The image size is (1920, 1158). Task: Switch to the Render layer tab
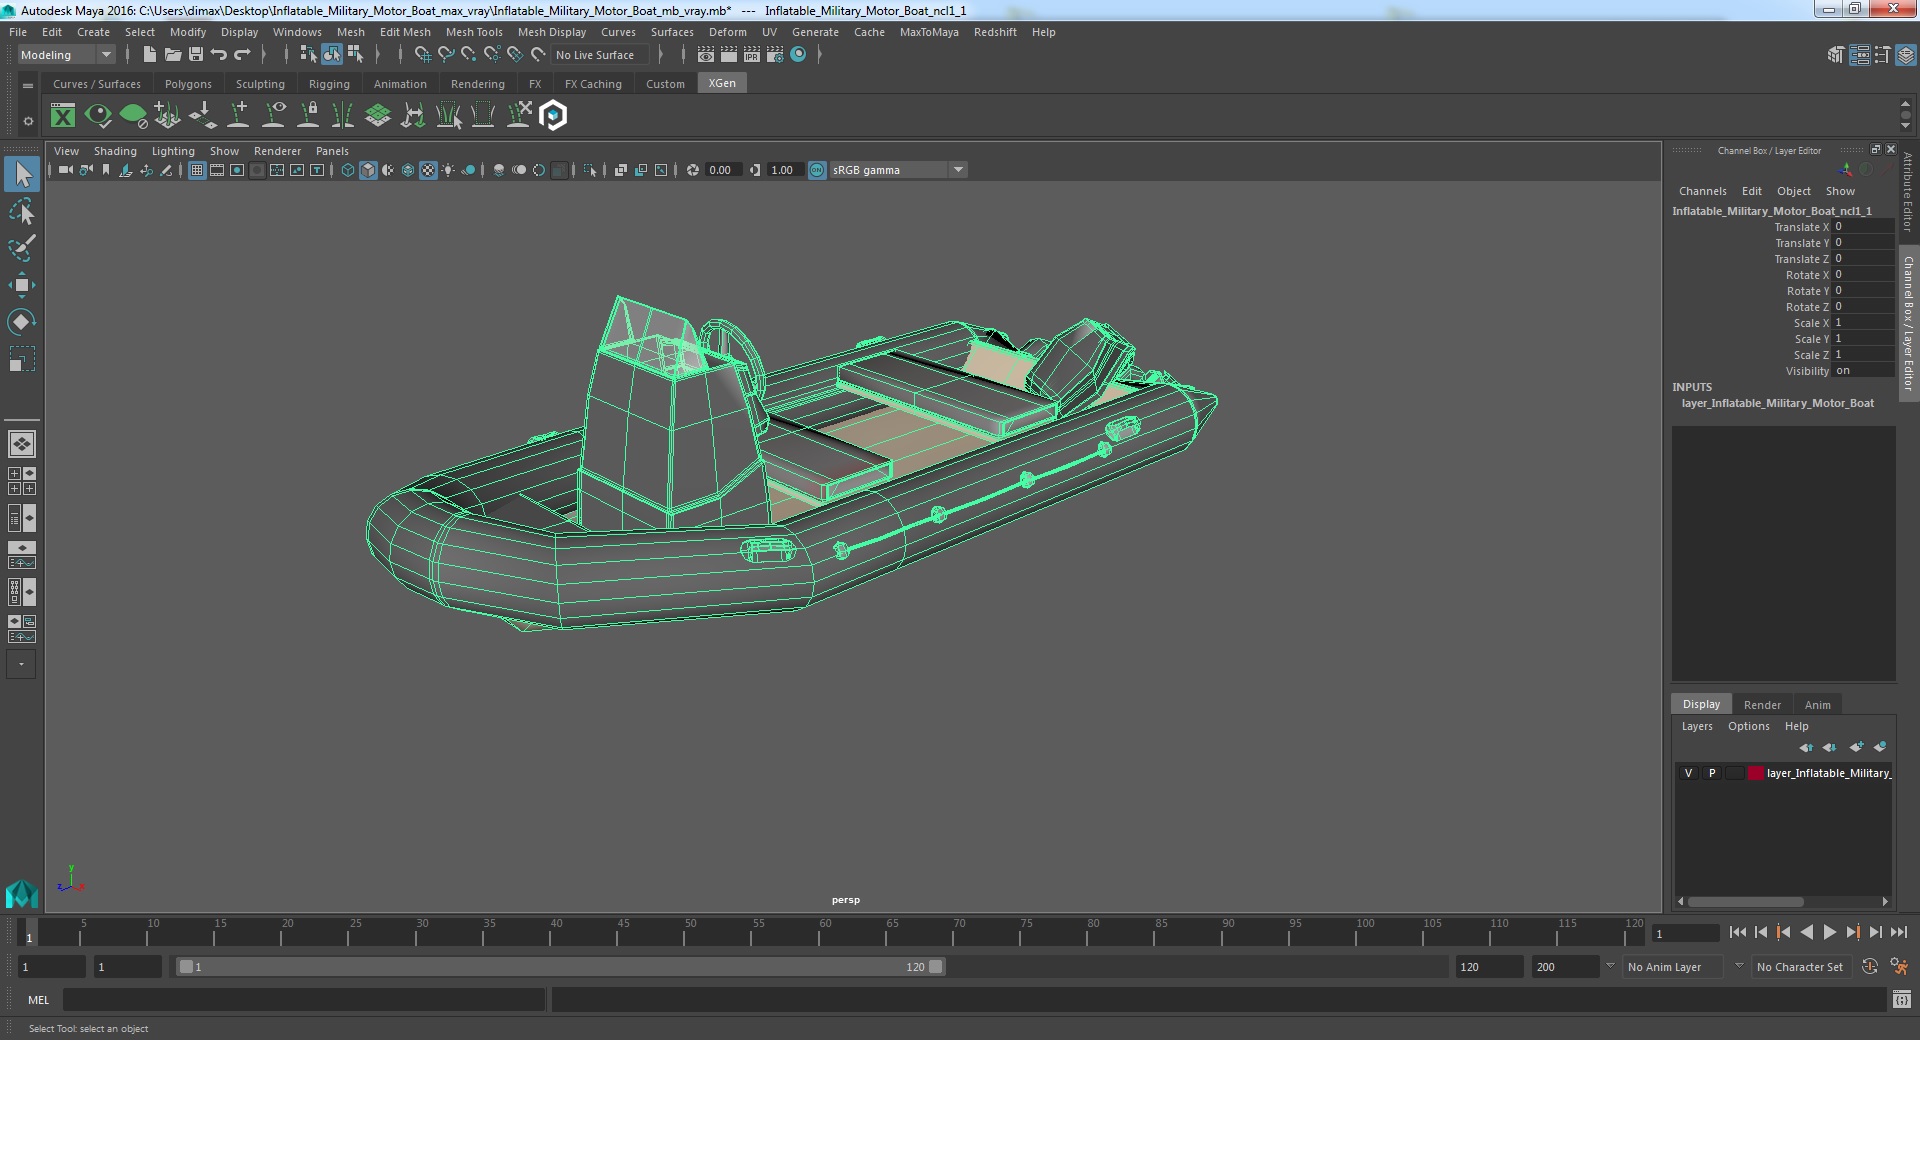1761,705
